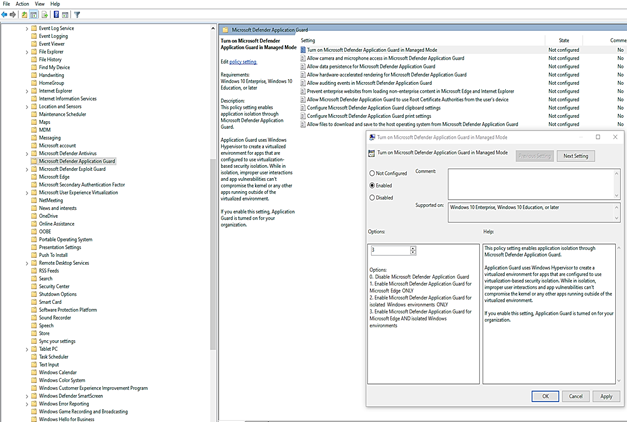Click the Up one level toolbar icon

click(24, 15)
